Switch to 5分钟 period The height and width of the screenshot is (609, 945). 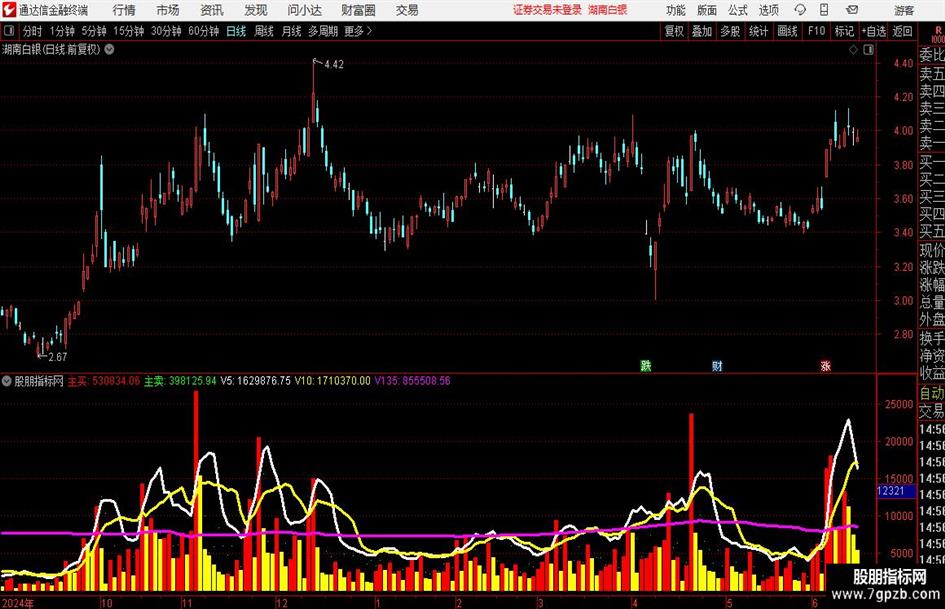[x=94, y=31]
